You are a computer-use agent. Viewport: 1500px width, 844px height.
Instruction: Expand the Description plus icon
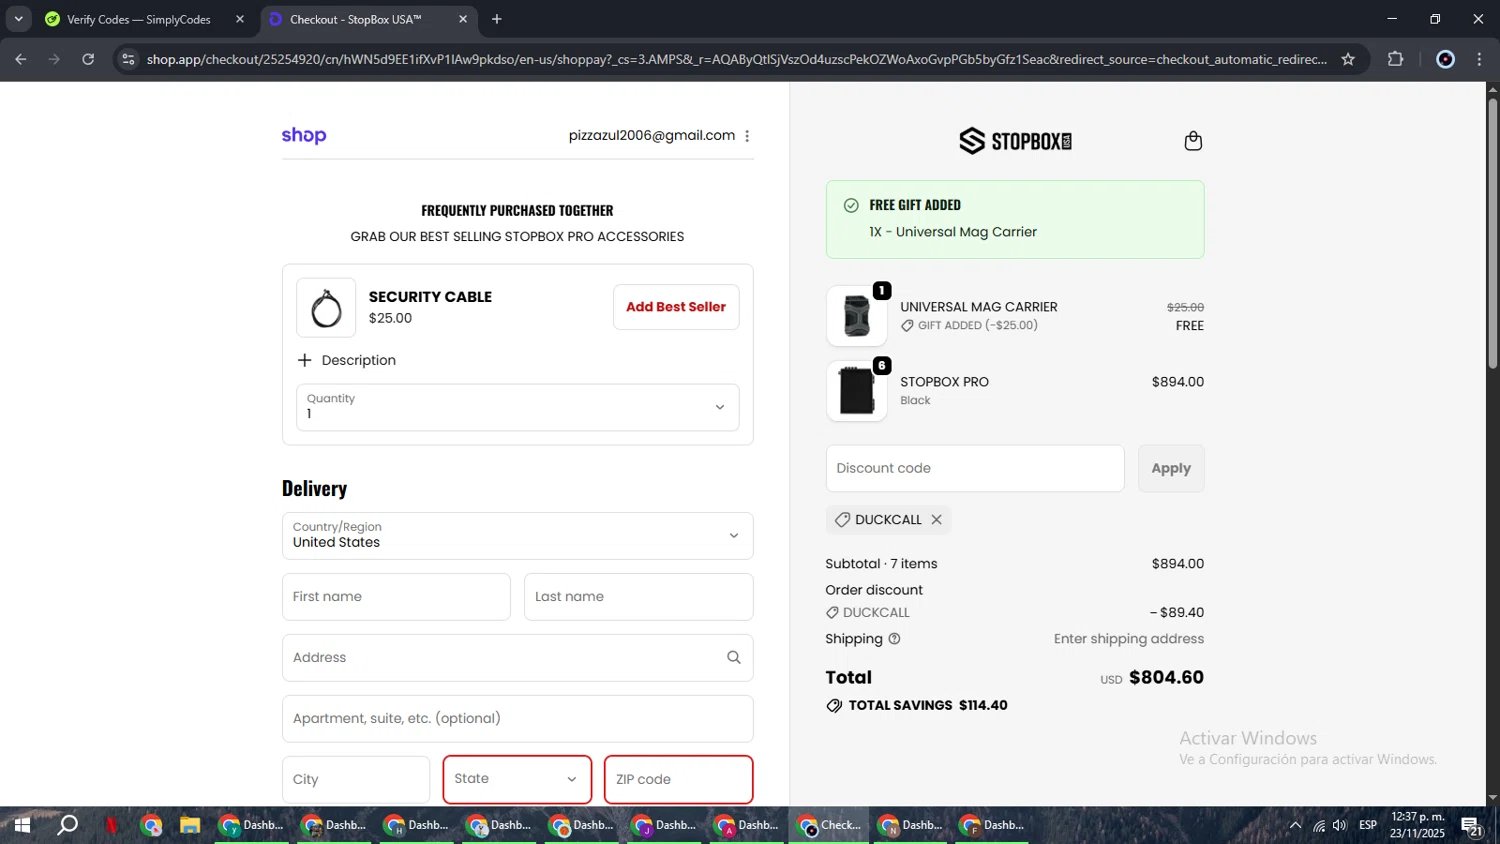[305, 360]
